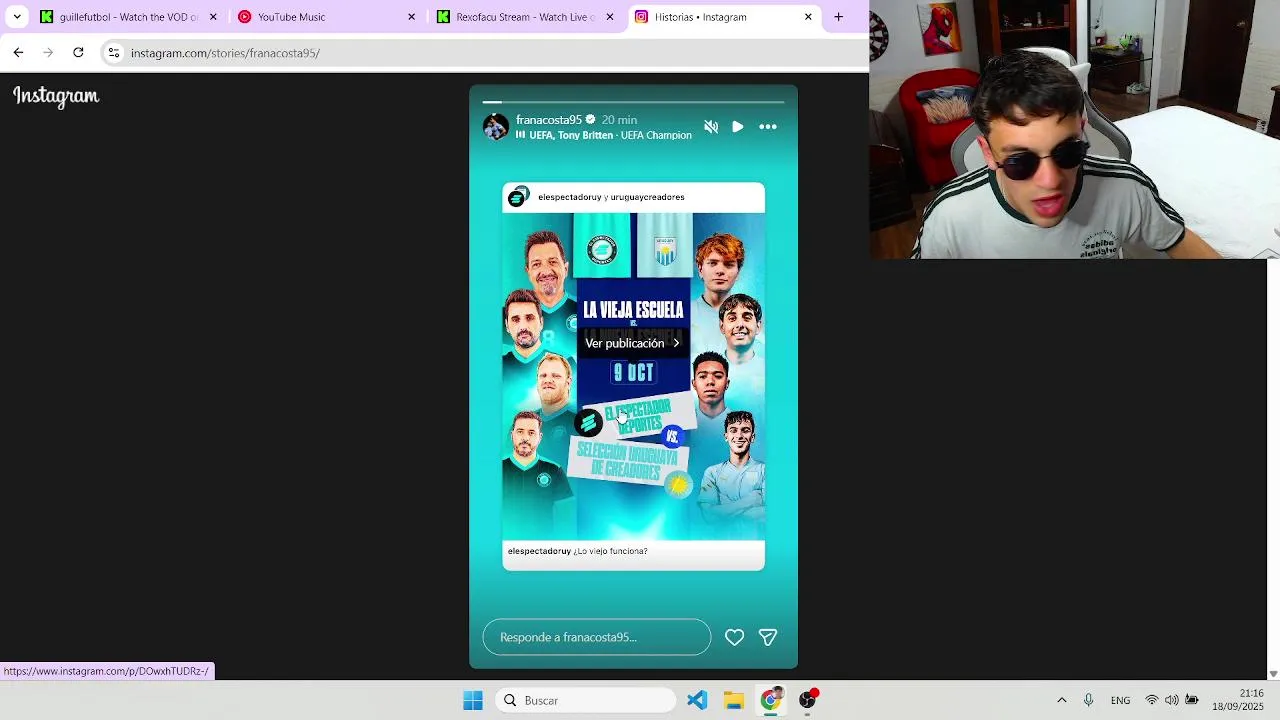Open franacosta95 profile avatar

496,127
